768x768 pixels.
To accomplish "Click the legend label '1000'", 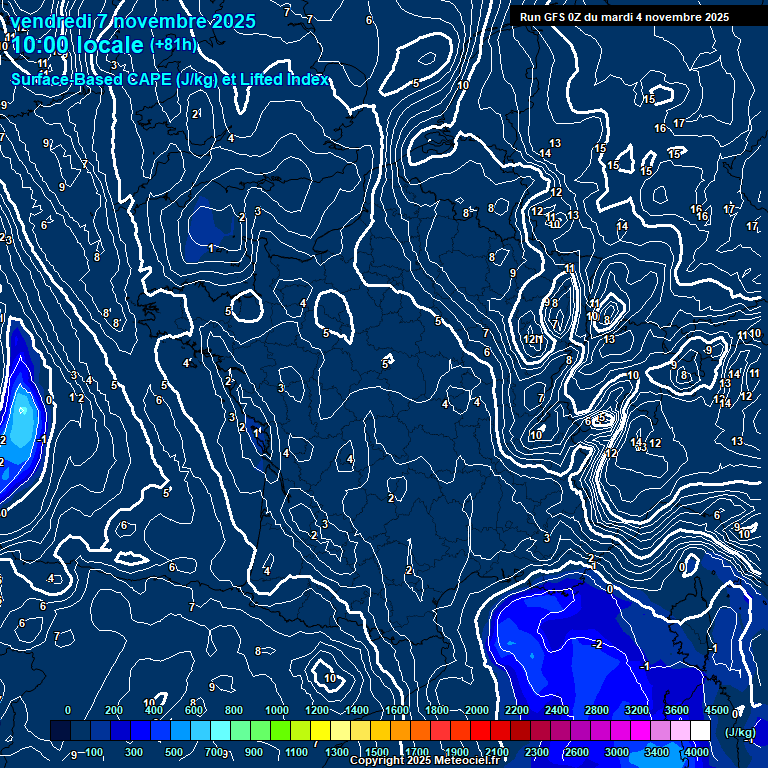I will [277, 710].
